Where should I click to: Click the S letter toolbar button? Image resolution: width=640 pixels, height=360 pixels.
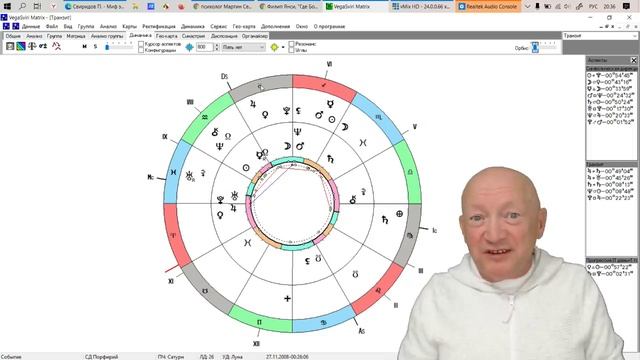[95, 47]
